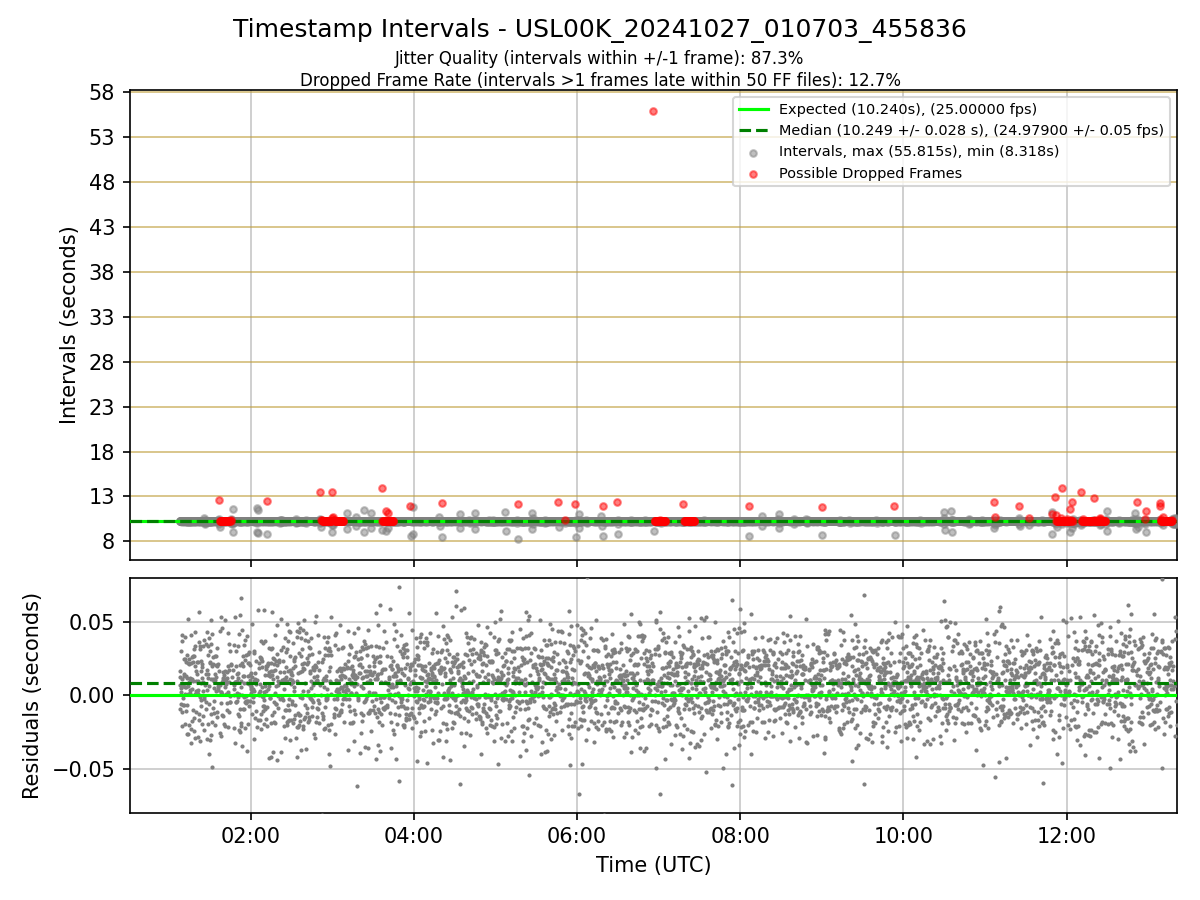Click the red dot marker in the legend

click(754, 173)
